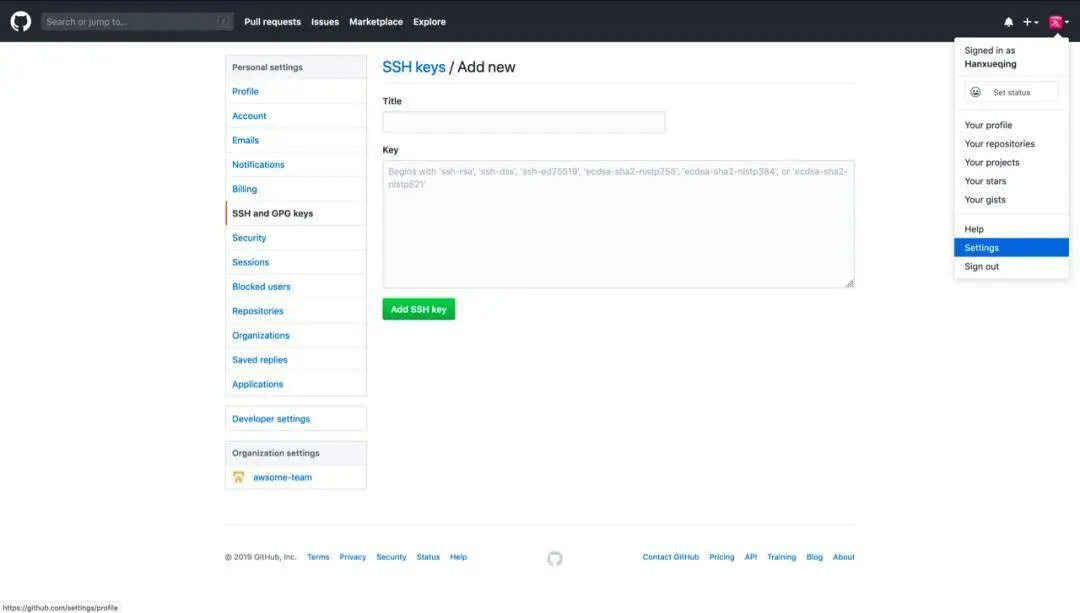Click the smiley icon in Set status
The height and width of the screenshot is (613, 1080).
tap(975, 92)
